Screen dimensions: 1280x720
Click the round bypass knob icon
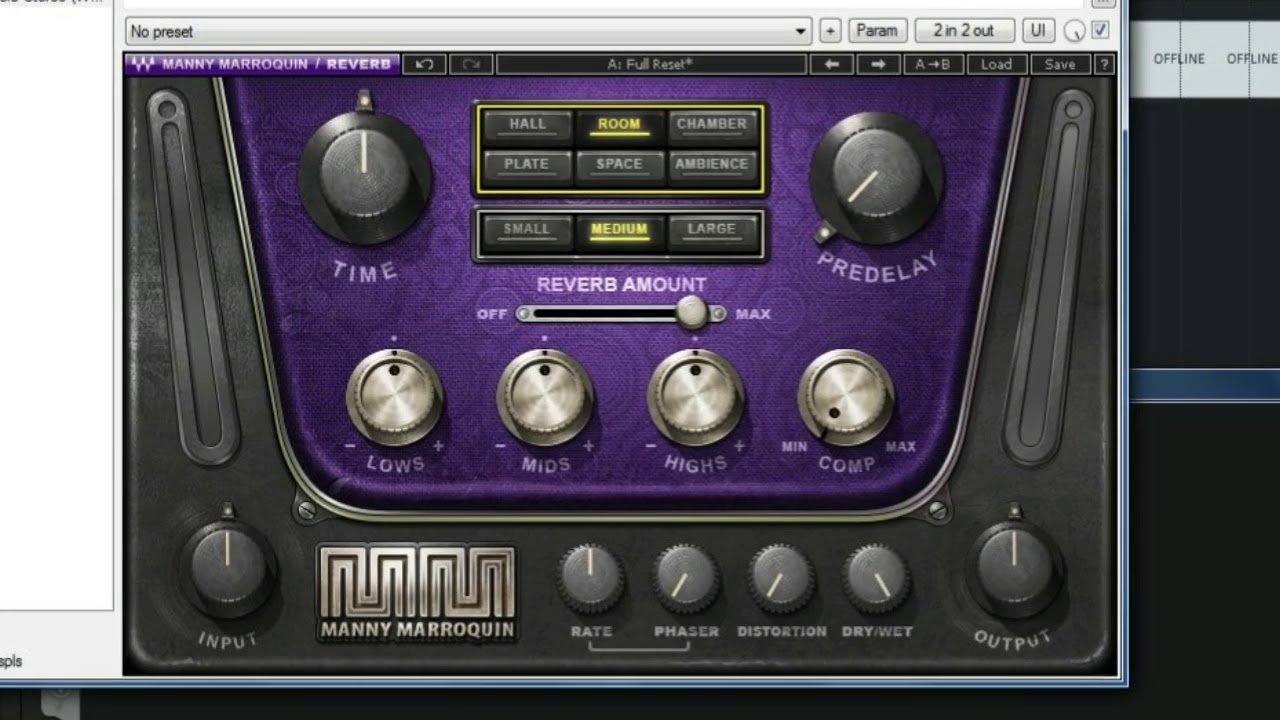point(1074,31)
